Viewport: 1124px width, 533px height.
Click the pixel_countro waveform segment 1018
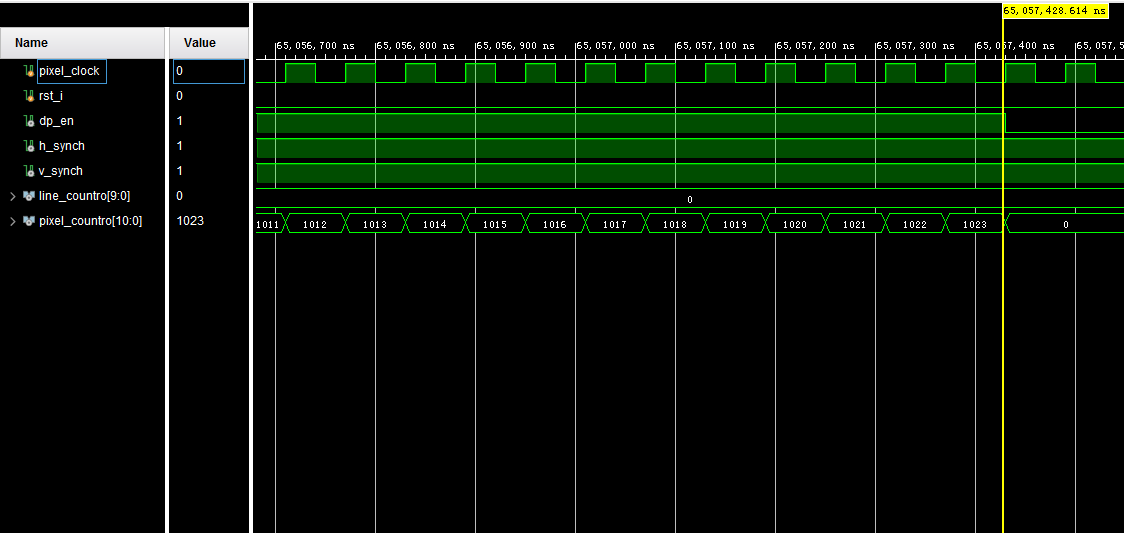675,224
